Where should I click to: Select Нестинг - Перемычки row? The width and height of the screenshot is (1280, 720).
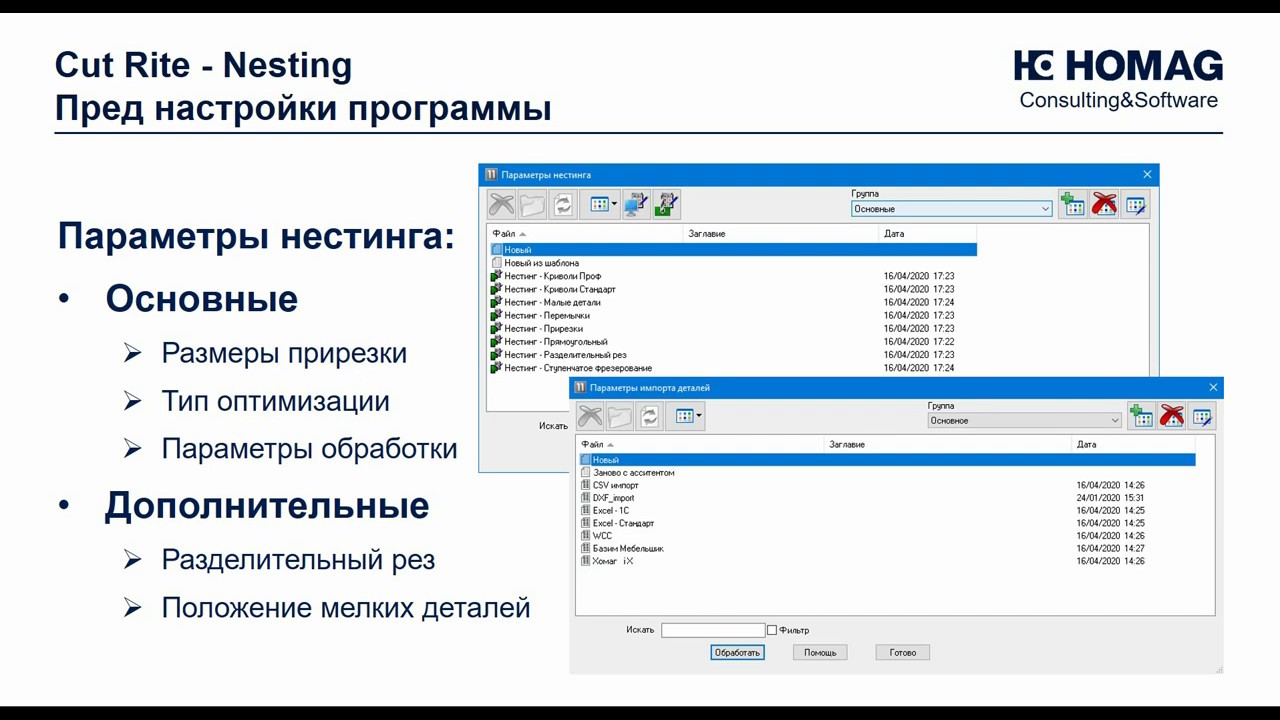tap(732, 315)
